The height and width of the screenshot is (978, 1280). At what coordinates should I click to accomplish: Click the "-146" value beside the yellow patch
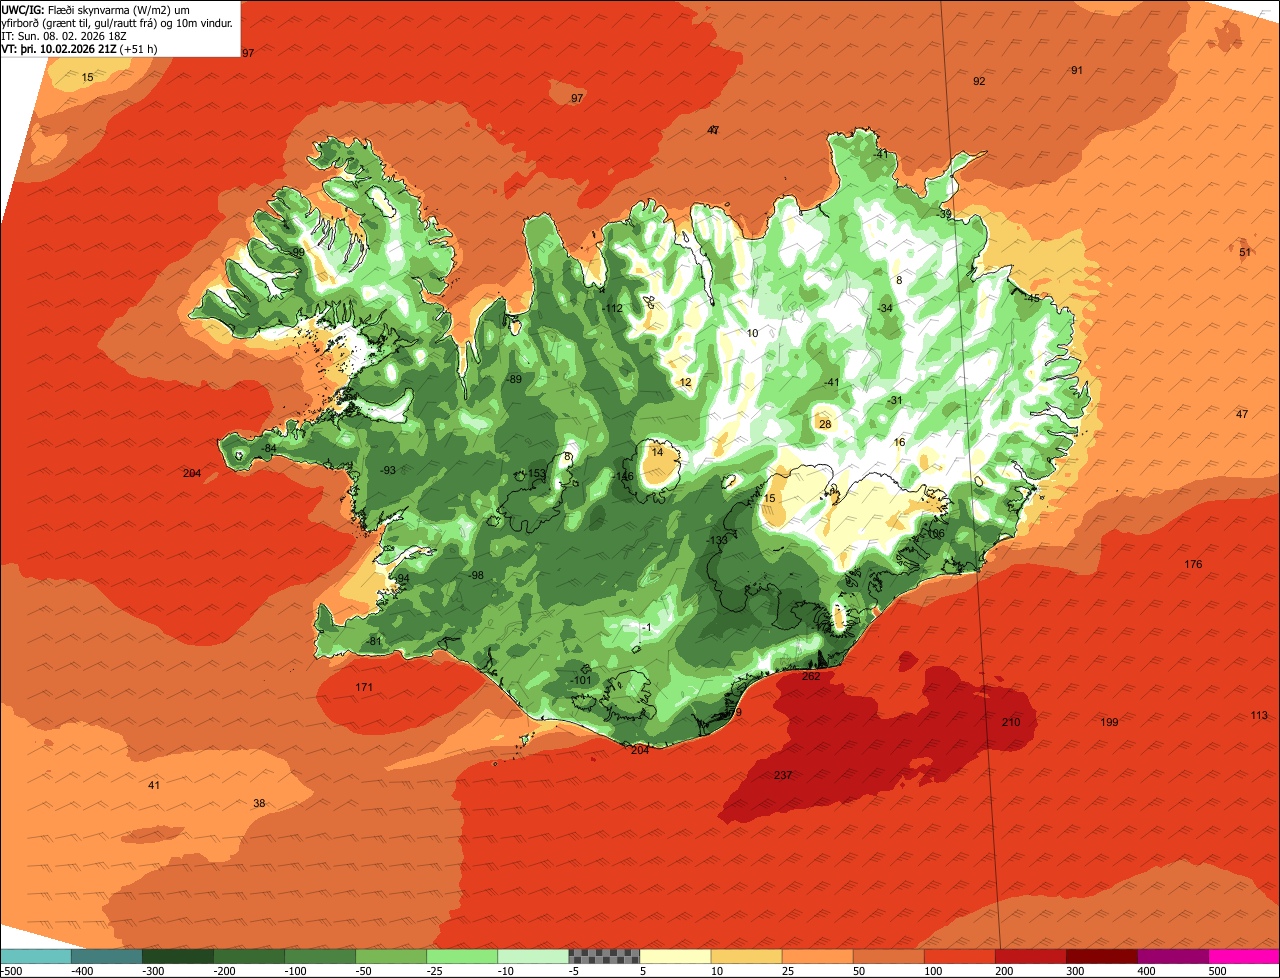[x=624, y=476]
